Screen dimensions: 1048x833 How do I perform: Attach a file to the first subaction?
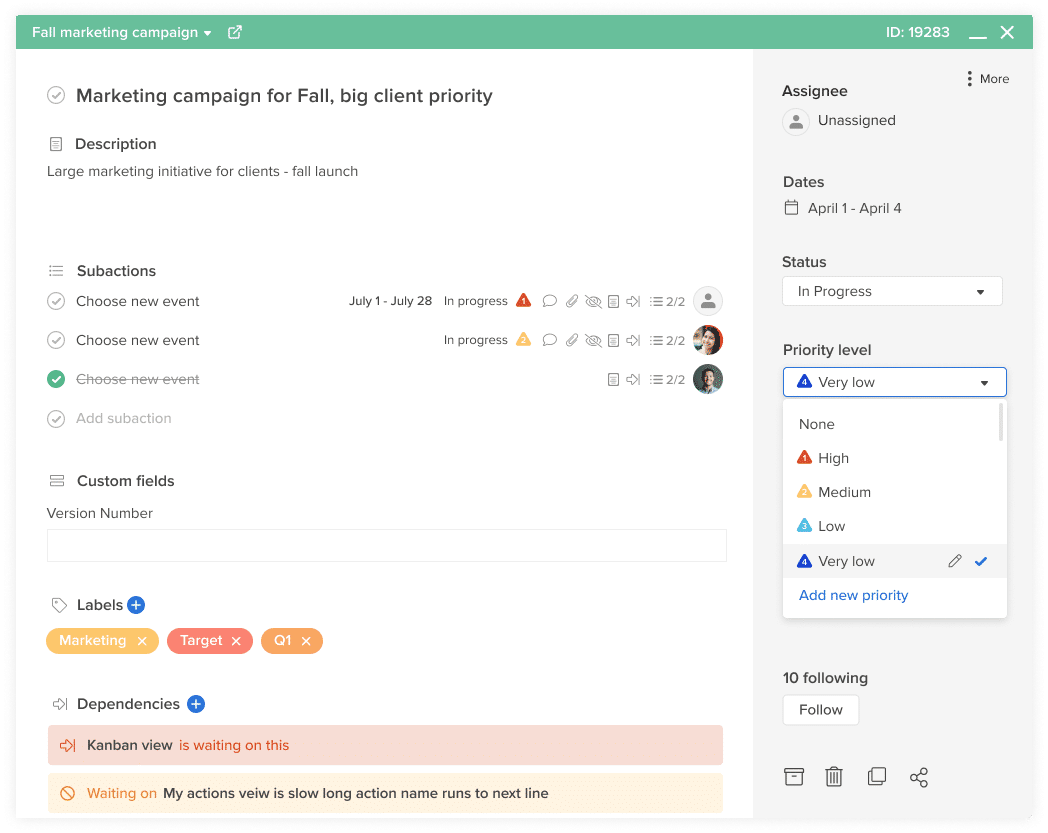pos(572,300)
